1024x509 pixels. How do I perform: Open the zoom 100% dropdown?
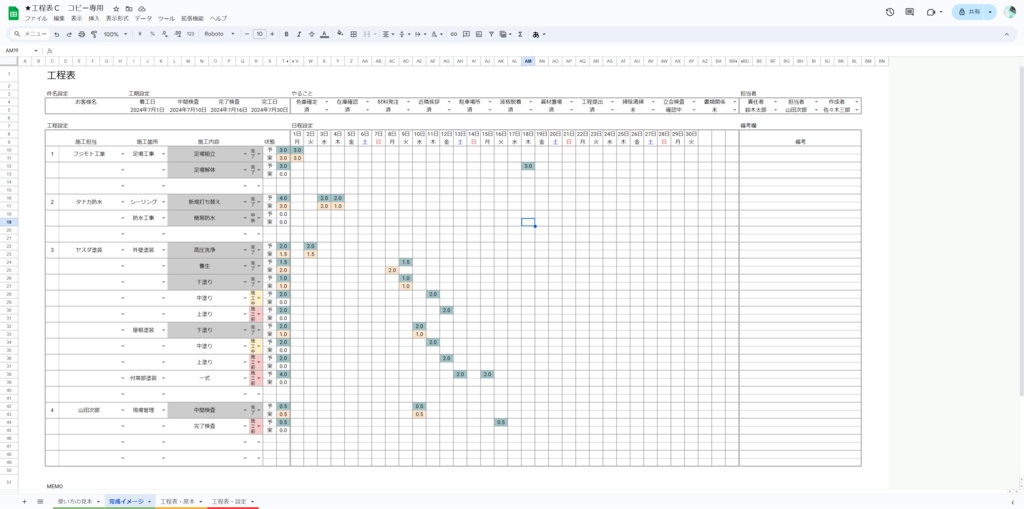click(x=114, y=34)
